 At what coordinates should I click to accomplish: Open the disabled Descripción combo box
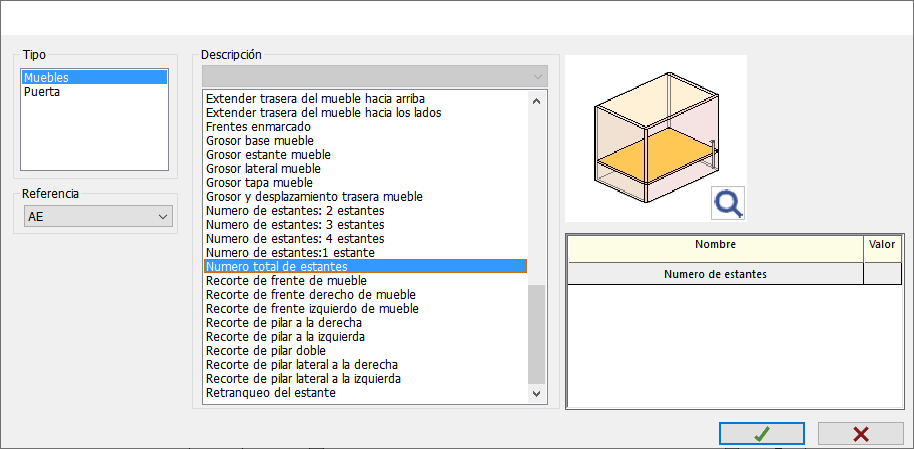pos(375,76)
